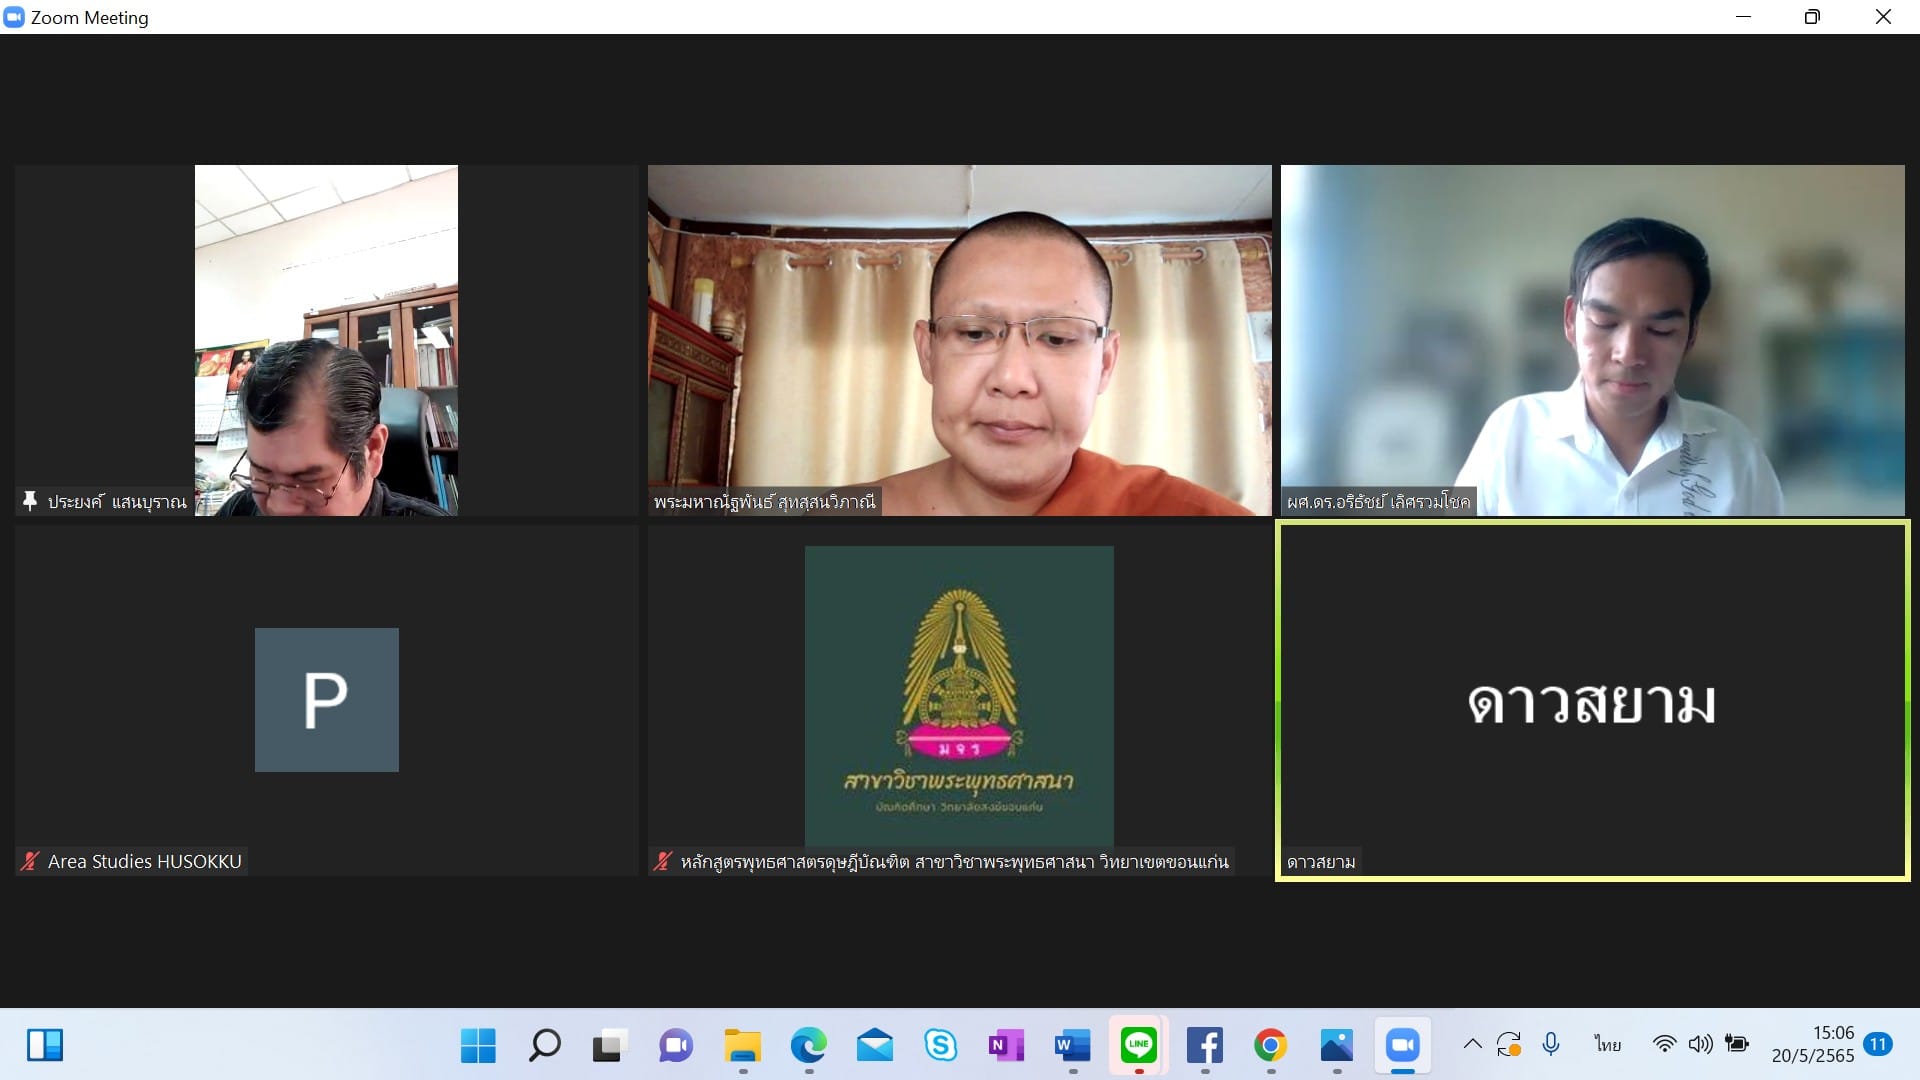Restore down the Zoom Meeting window
The width and height of the screenshot is (1920, 1080).
[x=1812, y=17]
